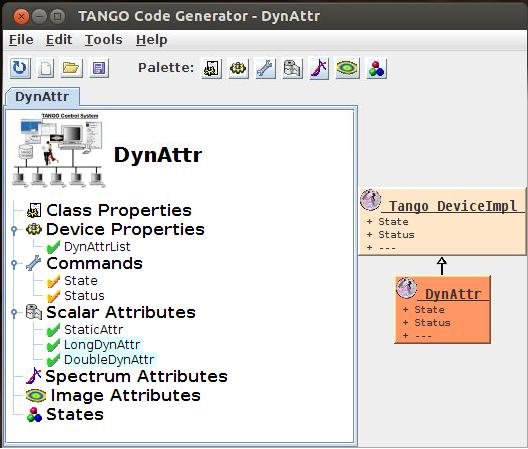528x449 pixels.
Task: Click the Tango_DeviceImpl class box title
Action: pos(453,206)
